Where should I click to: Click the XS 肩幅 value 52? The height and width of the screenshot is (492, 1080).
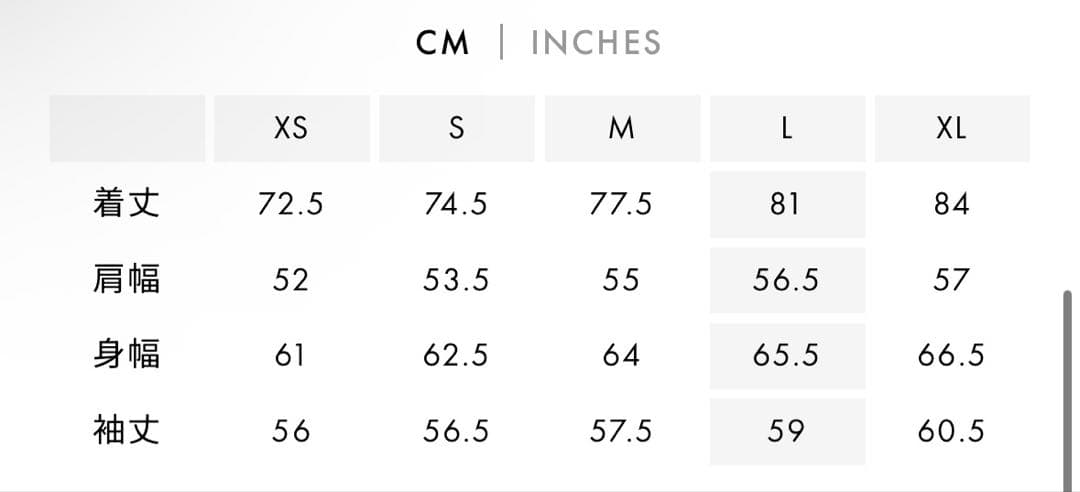291,280
